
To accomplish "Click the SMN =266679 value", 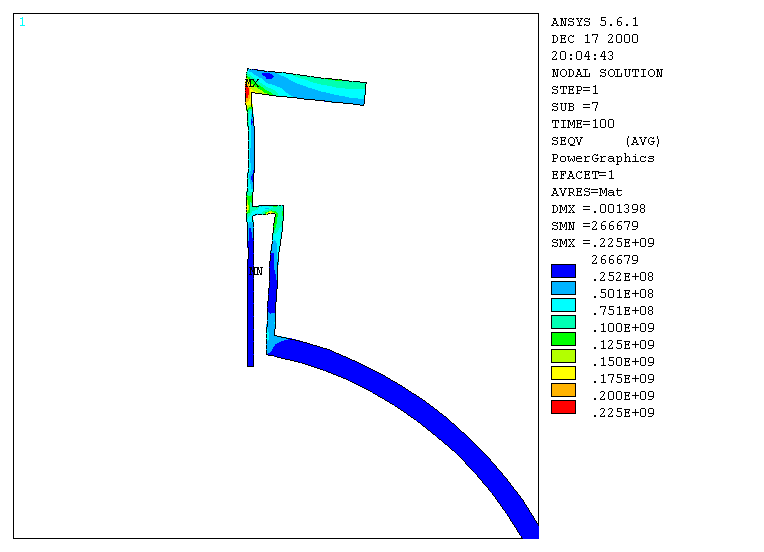I will point(594,226).
